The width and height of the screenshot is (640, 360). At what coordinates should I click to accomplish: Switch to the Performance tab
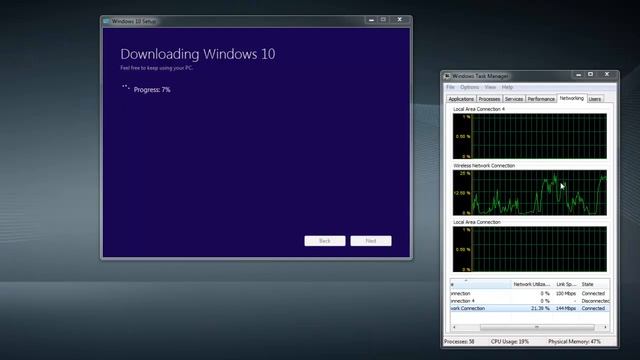(x=541, y=99)
